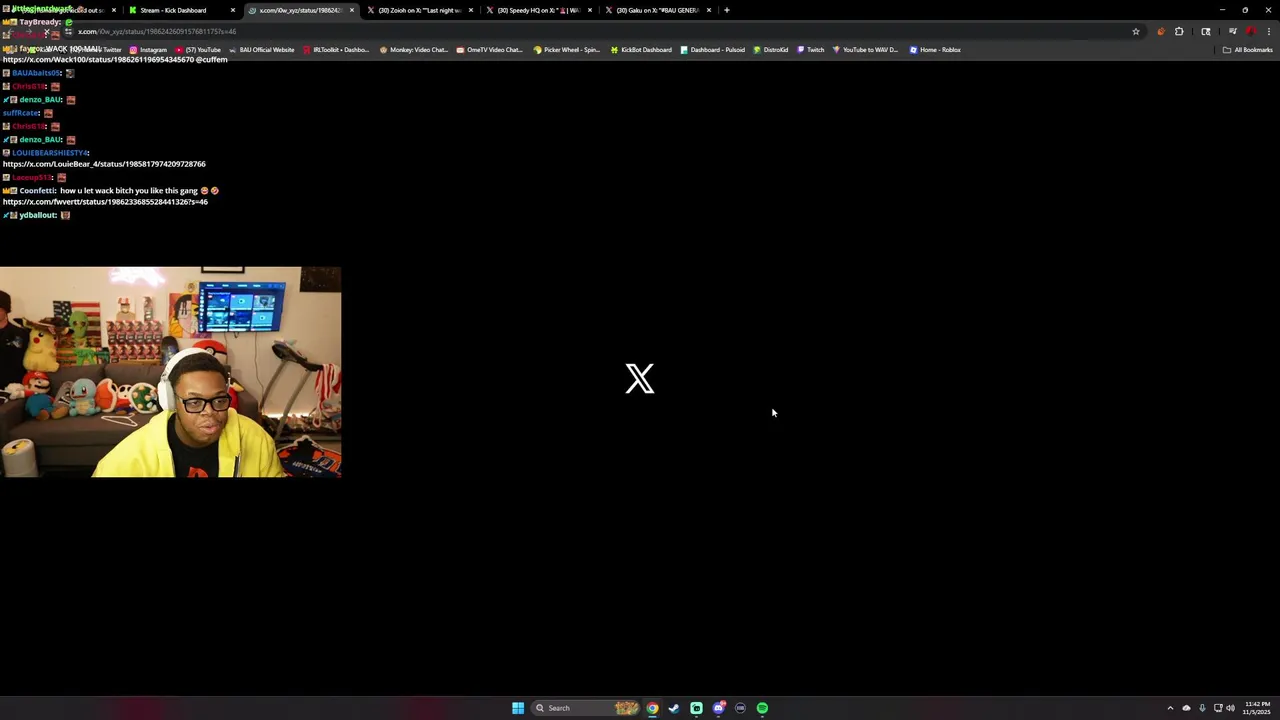Viewport: 1280px width, 720px height.
Task: Close the Gaku on X tab
Action: (709, 10)
